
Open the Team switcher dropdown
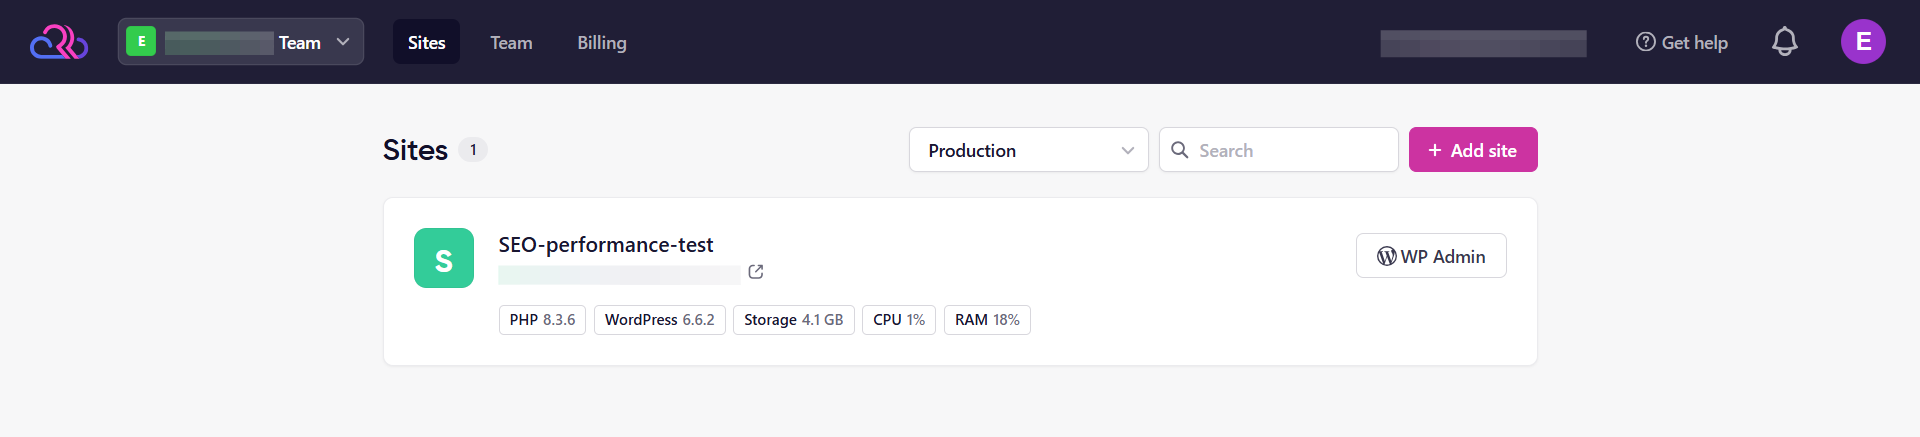(x=241, y=42)
